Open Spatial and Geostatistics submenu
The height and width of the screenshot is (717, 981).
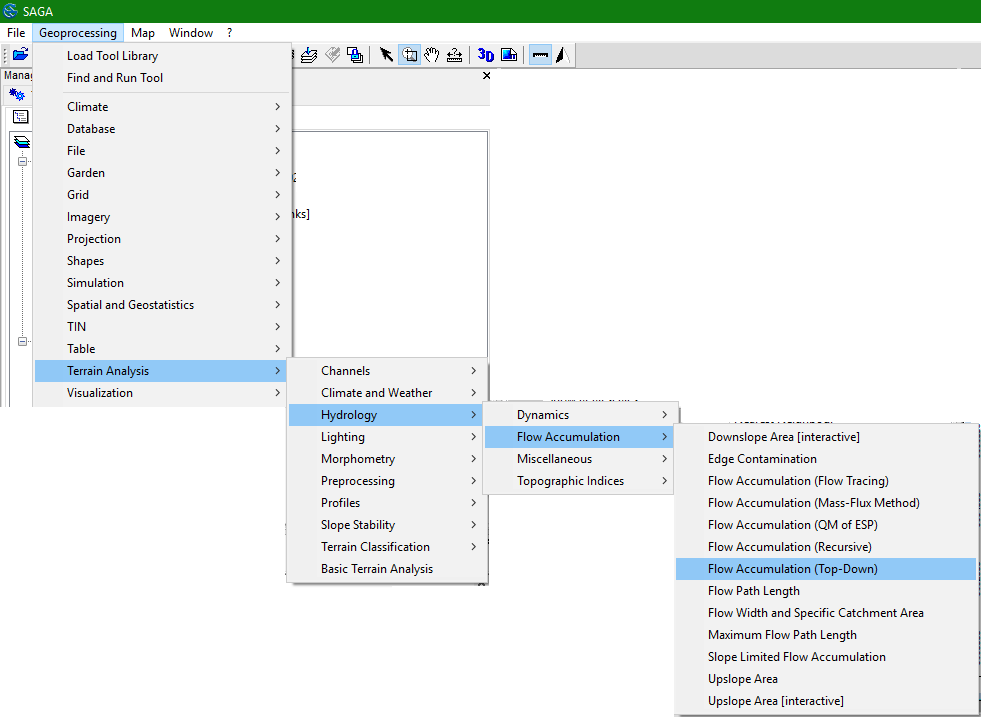pos(163,305)
